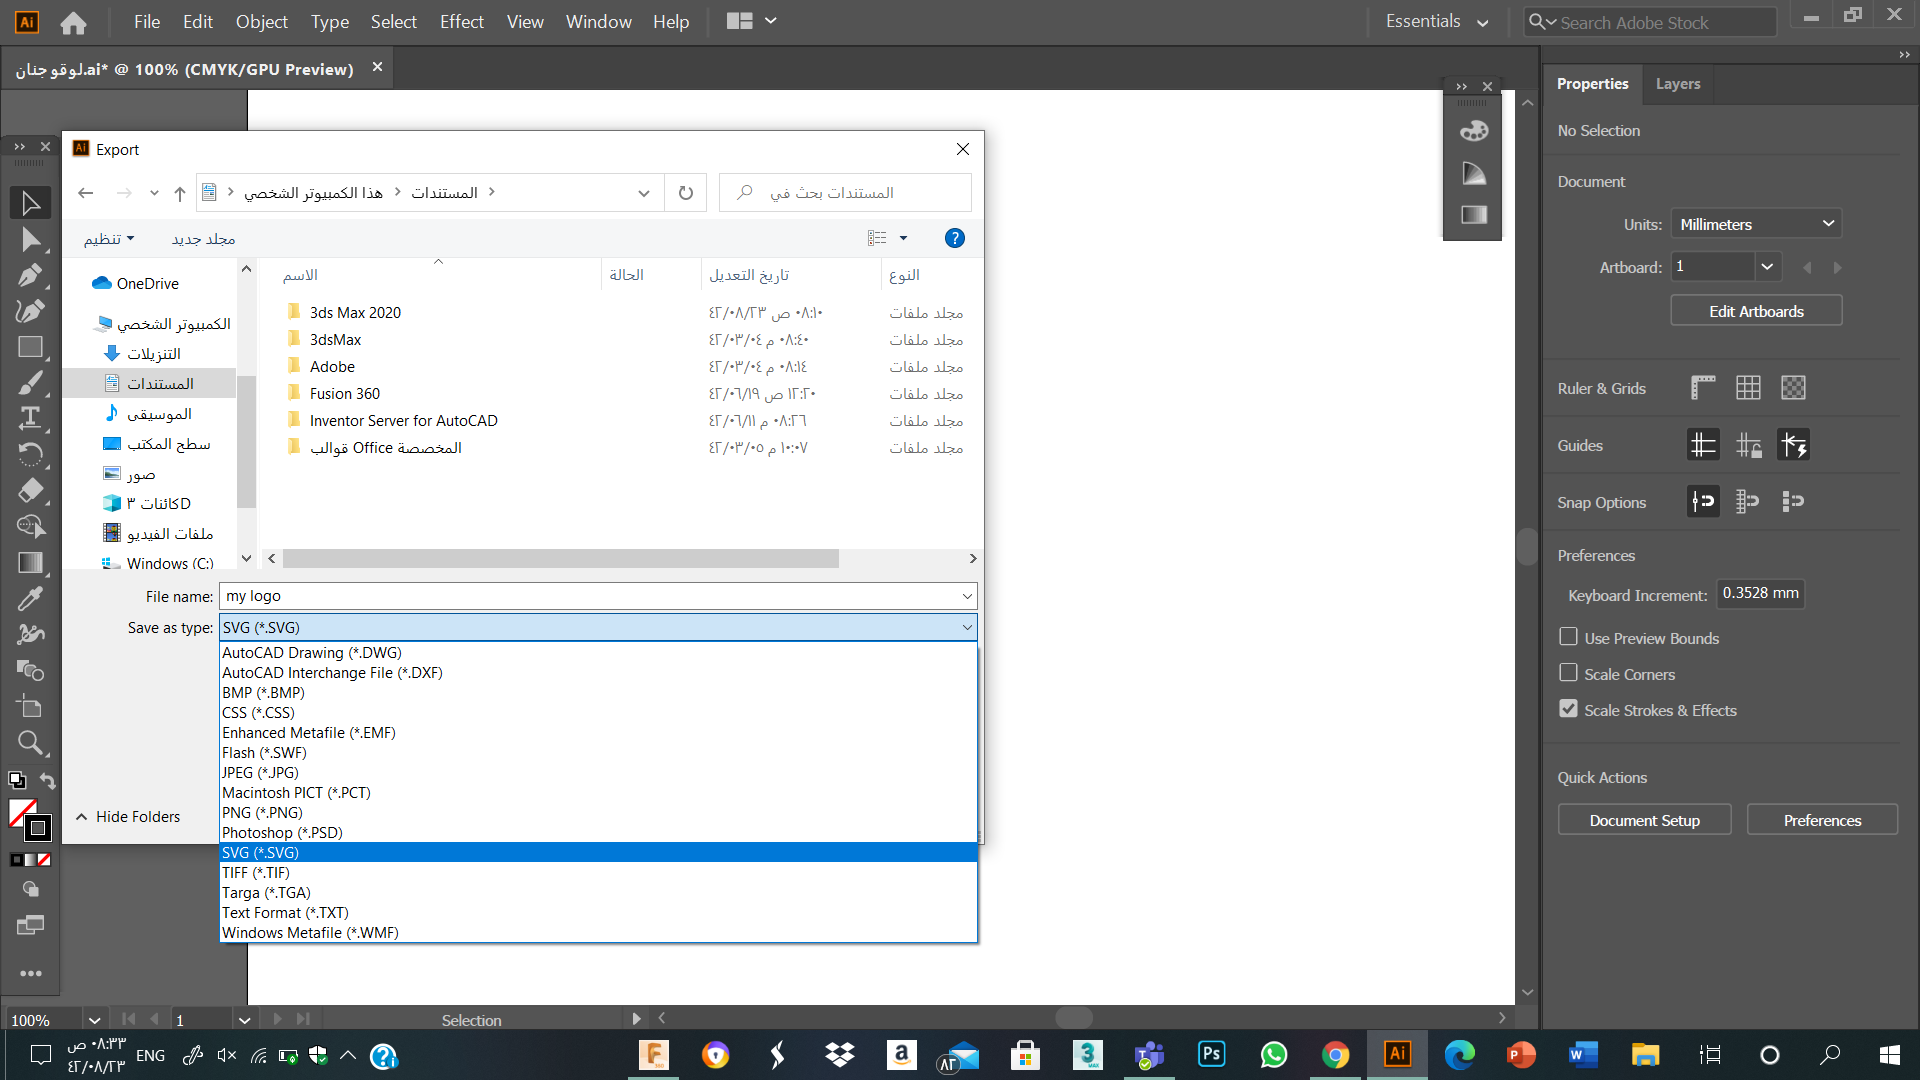Select the Direct Selection tool
The image size is (1920, 1080).
(30, 240)
